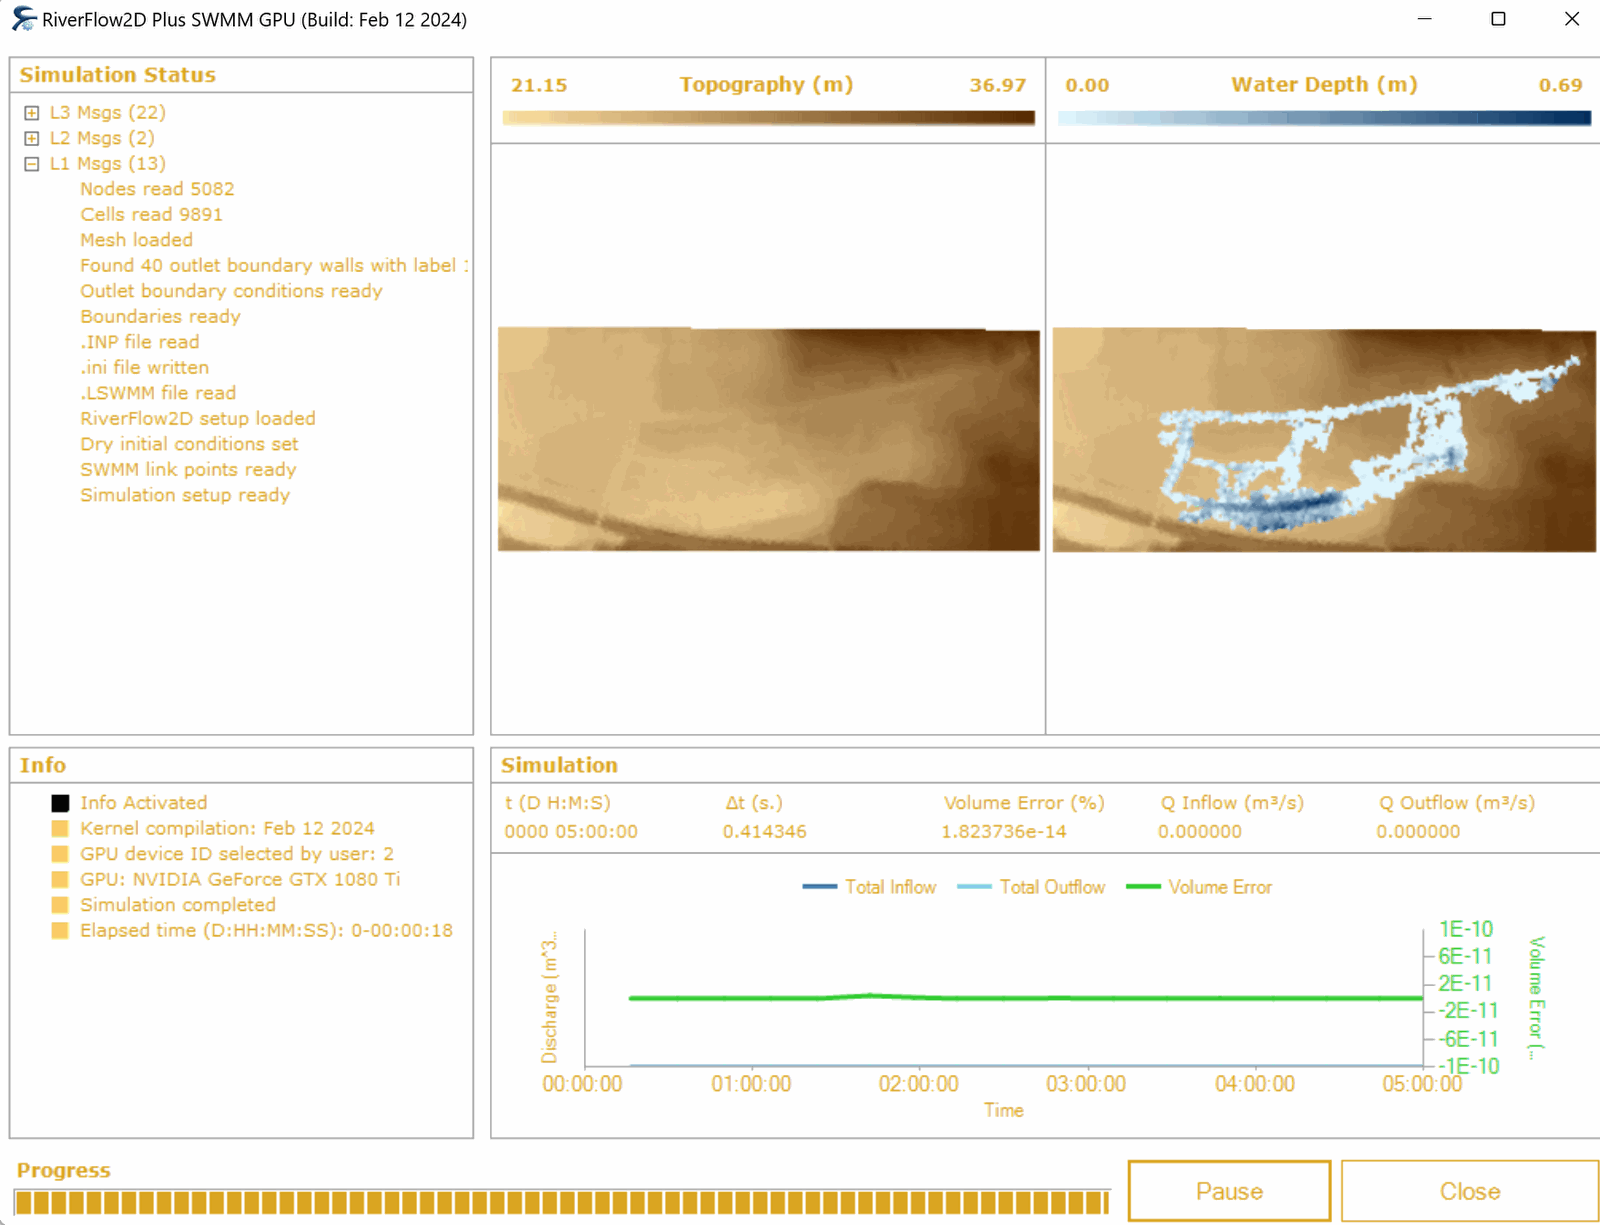The image size is (1600, 1225).
Task: Click the orange Kernel compilation marker icon
Action: [60, 828]
